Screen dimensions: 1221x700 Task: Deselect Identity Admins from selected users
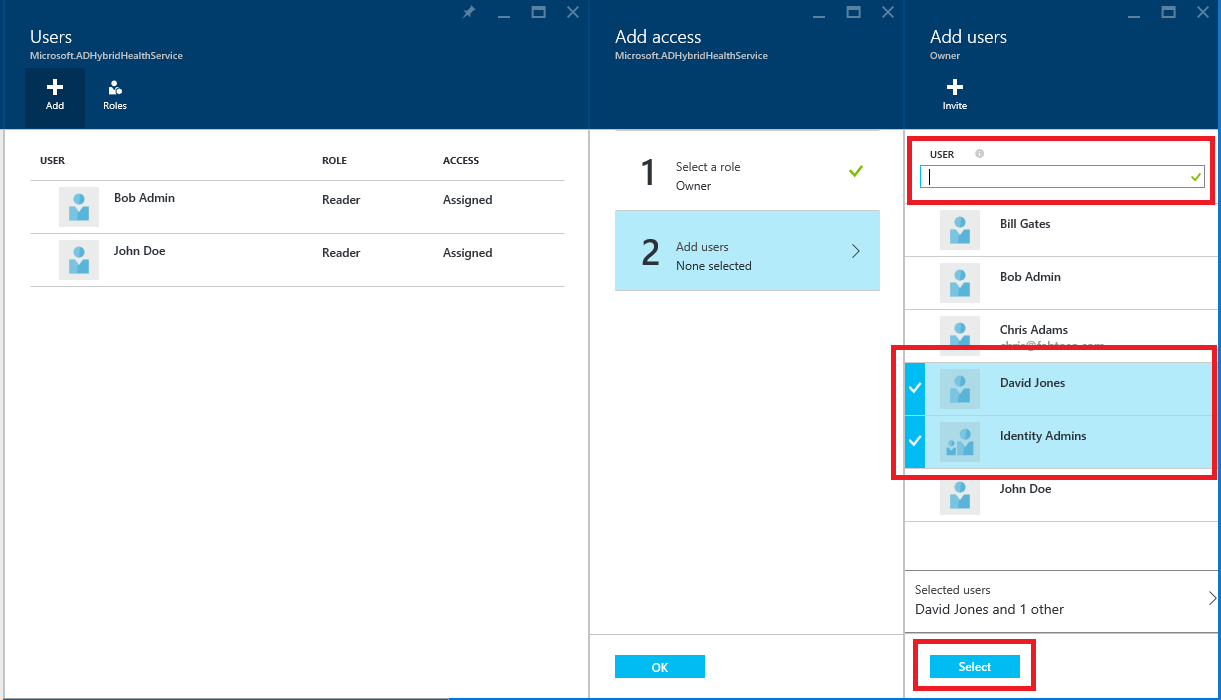pos(913,441)
